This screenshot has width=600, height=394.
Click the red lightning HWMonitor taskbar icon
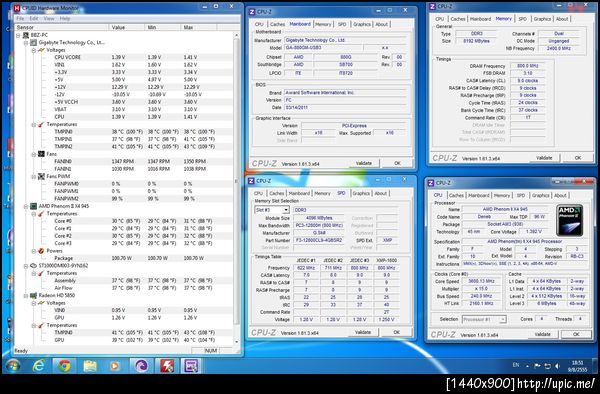(x=167, y=366)
